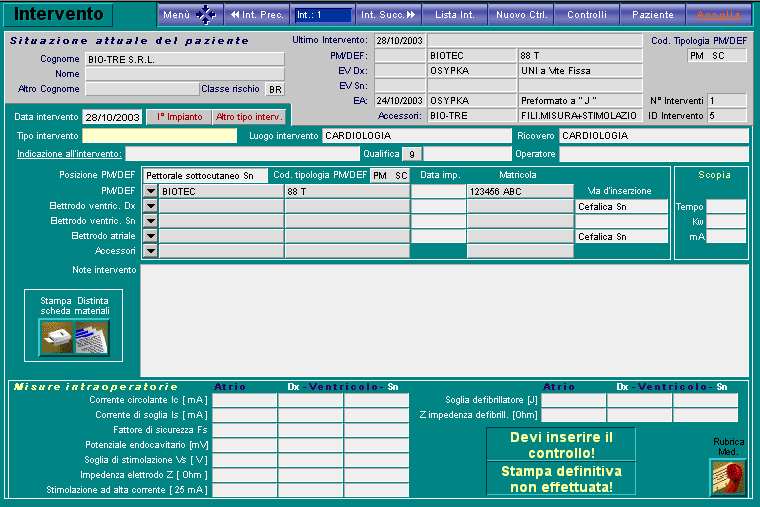Screen dimensions: 760x507
Task: Click Stampa definitiva non effettuata! notice
Action: click(561, 479)
